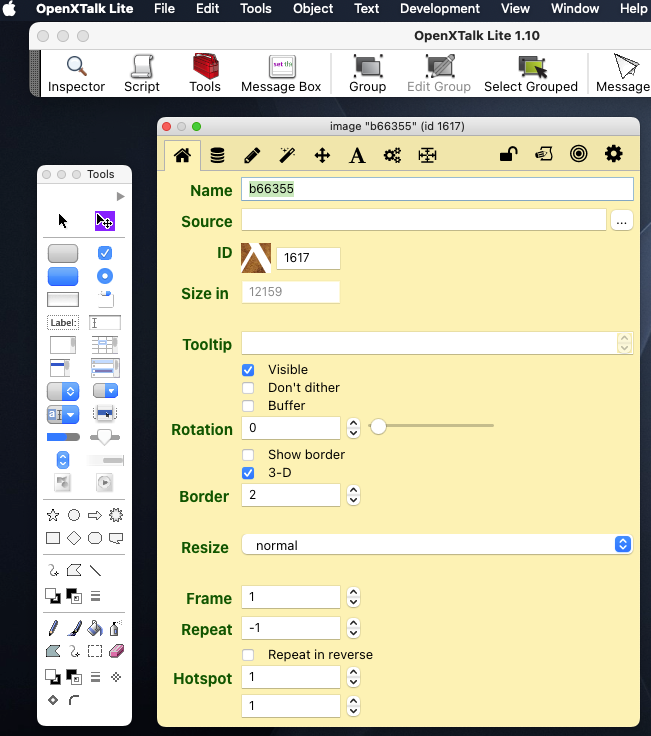Toggle the inspector lock padlock icon
This screenshot has width=651, height=736.
[508, 154]
